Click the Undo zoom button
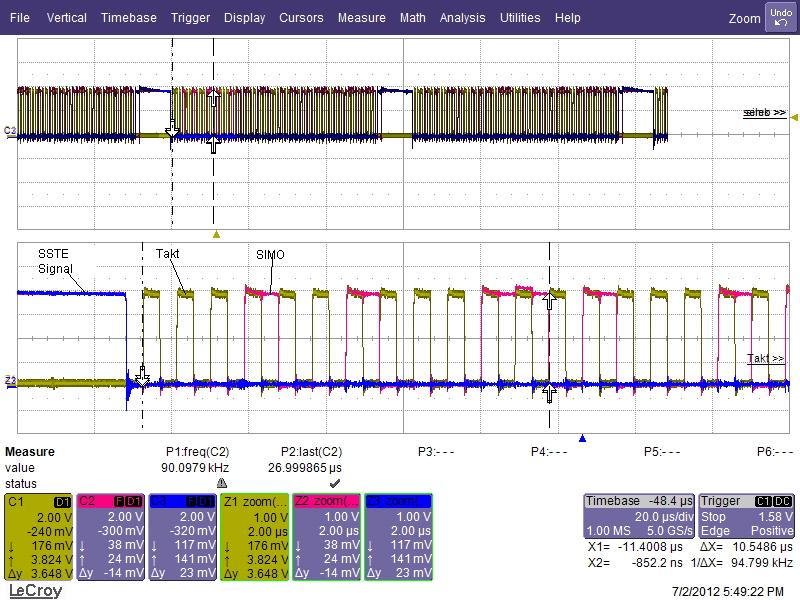 click(781, 17)
